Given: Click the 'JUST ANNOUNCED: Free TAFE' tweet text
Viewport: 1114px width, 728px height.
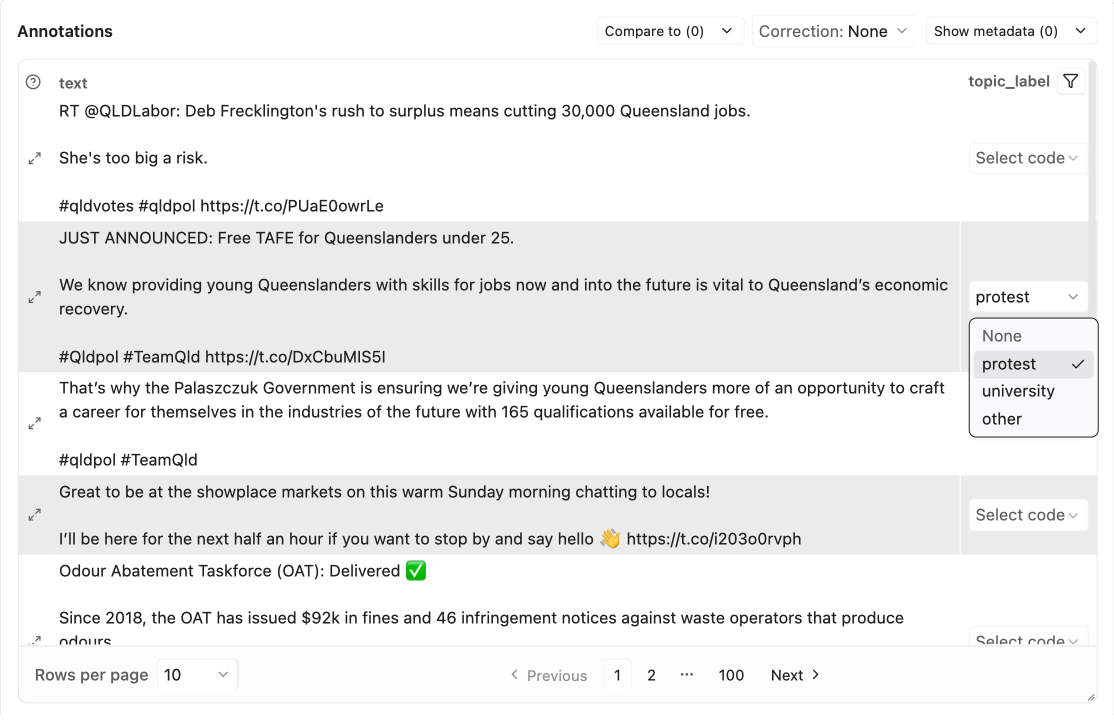Looking at the screenshot, I should tap(286, 238).
